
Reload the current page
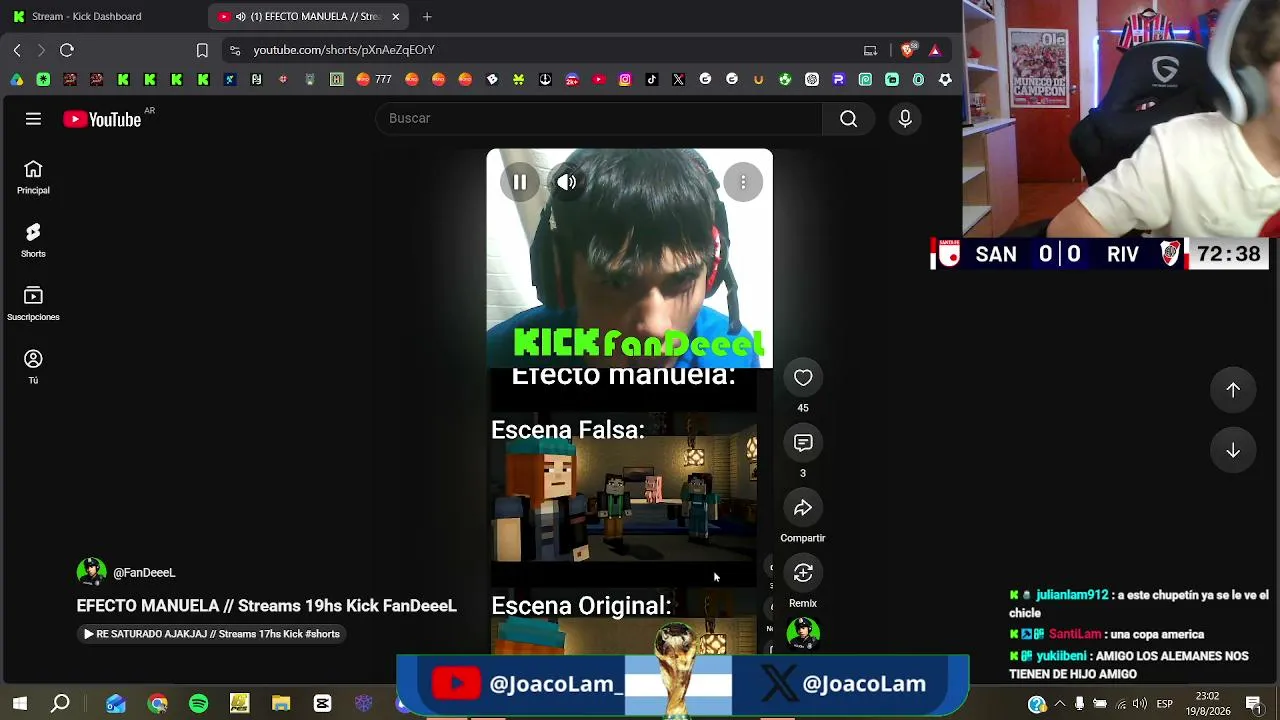[67, 50]
